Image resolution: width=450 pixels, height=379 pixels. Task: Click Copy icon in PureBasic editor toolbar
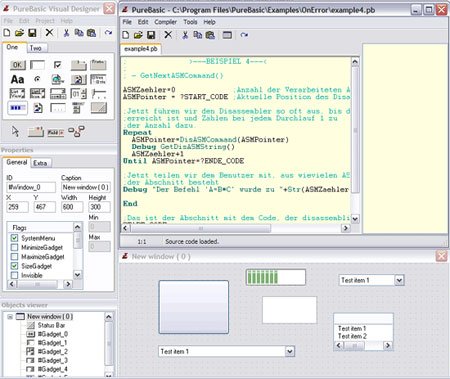click(x=197, y=35)
